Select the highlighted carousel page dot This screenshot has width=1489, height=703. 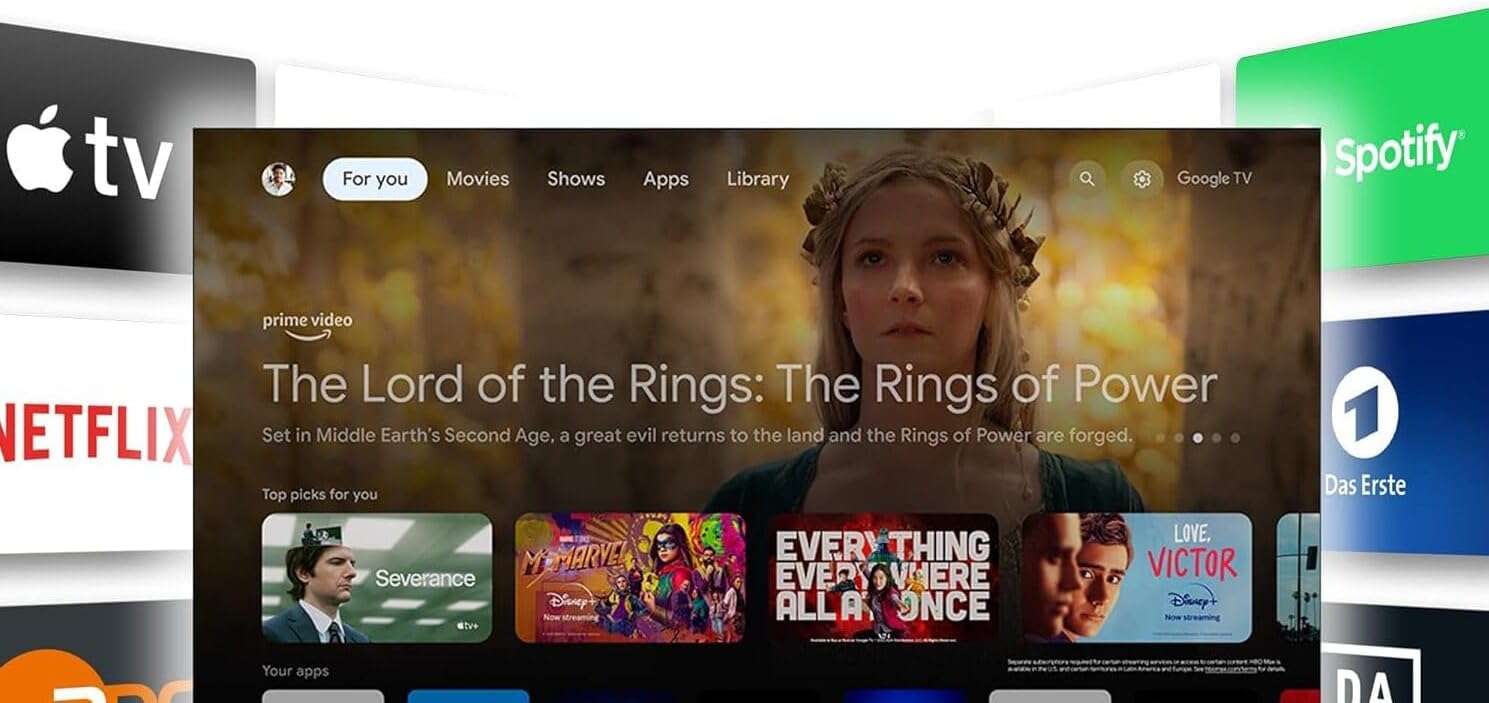pyautogui.click(x=1198, y=438)
